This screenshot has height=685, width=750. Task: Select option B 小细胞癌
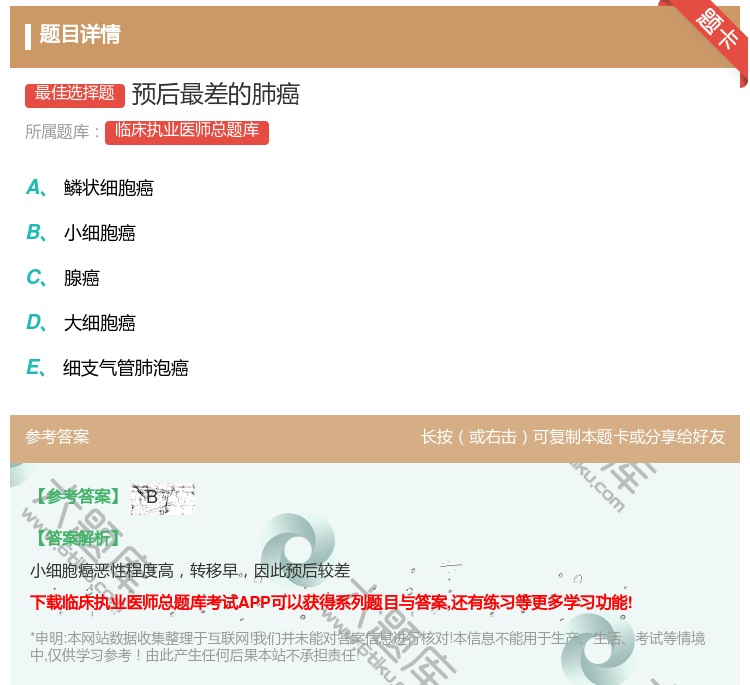pyautogui.click(x=81, y=233)
